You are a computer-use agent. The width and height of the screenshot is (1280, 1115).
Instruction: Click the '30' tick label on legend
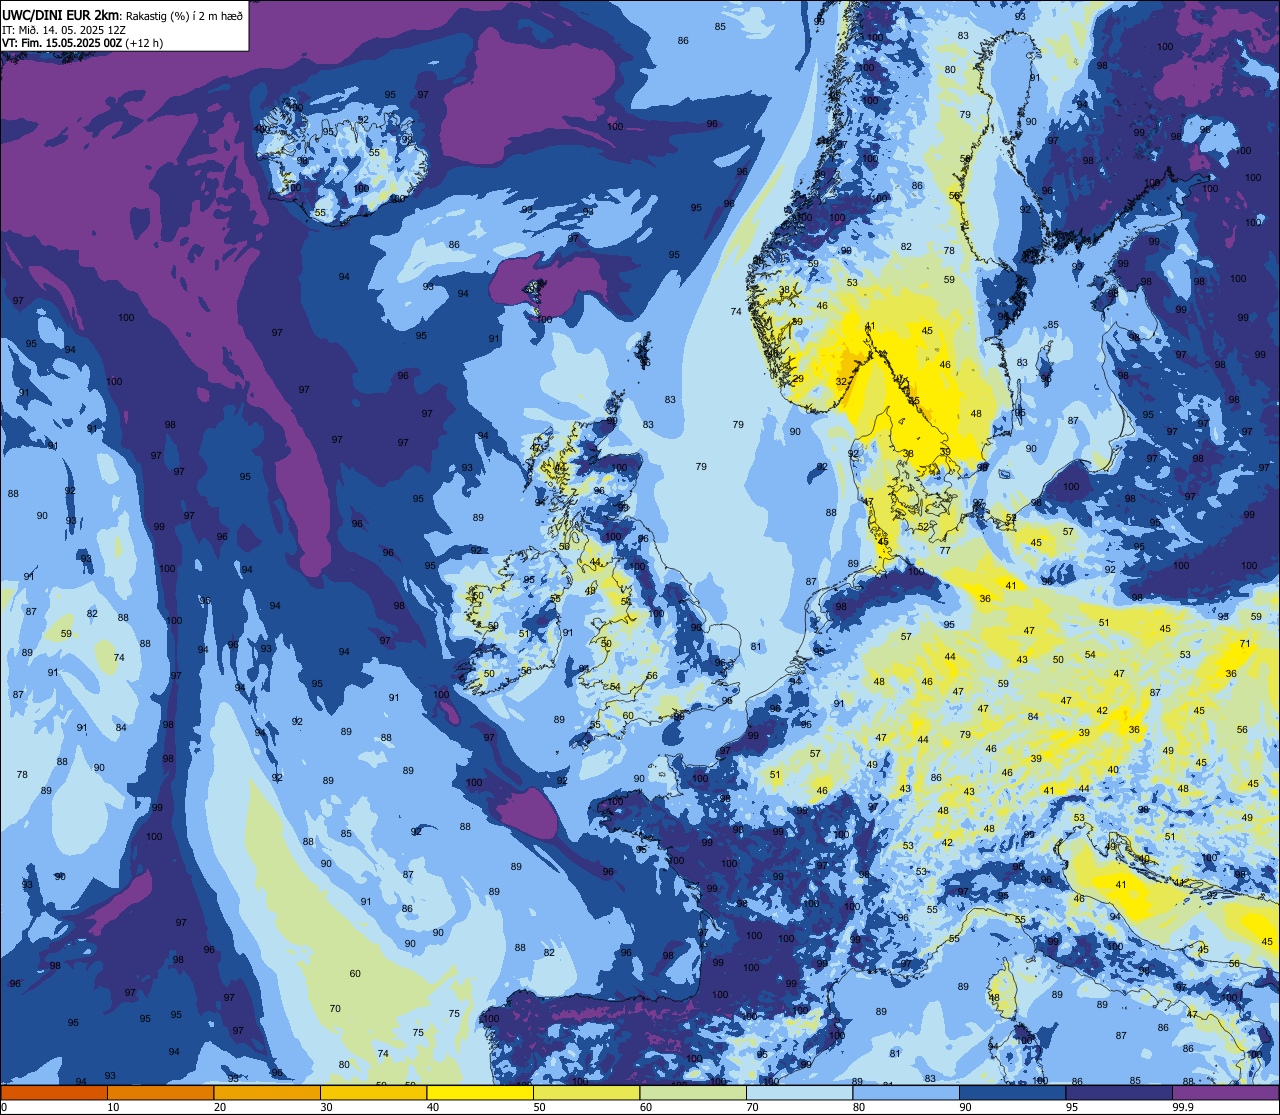[x=326, y=1107]
